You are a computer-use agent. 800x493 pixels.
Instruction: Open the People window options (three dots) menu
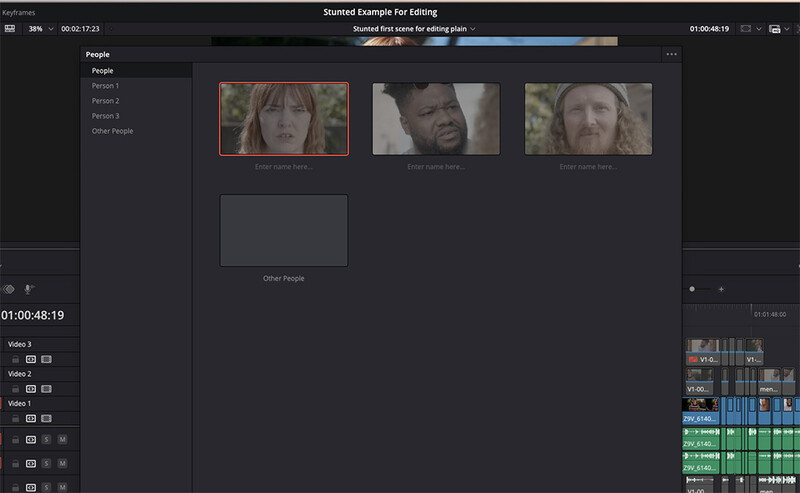(671, 54)
